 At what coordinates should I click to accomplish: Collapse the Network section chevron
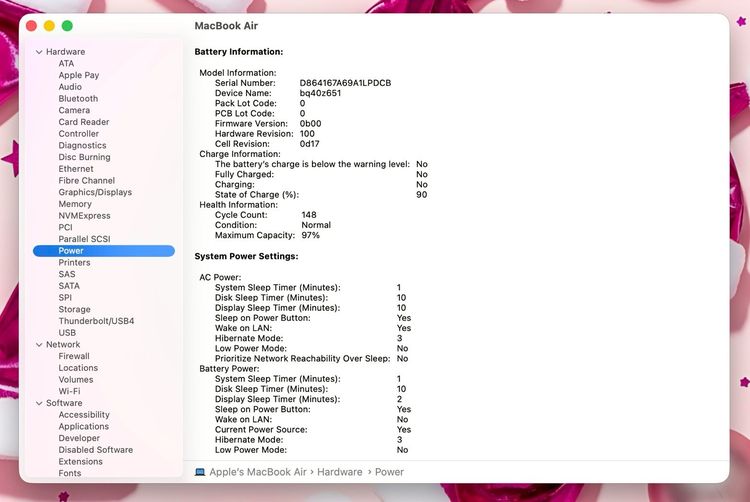[x=39, y=345]
